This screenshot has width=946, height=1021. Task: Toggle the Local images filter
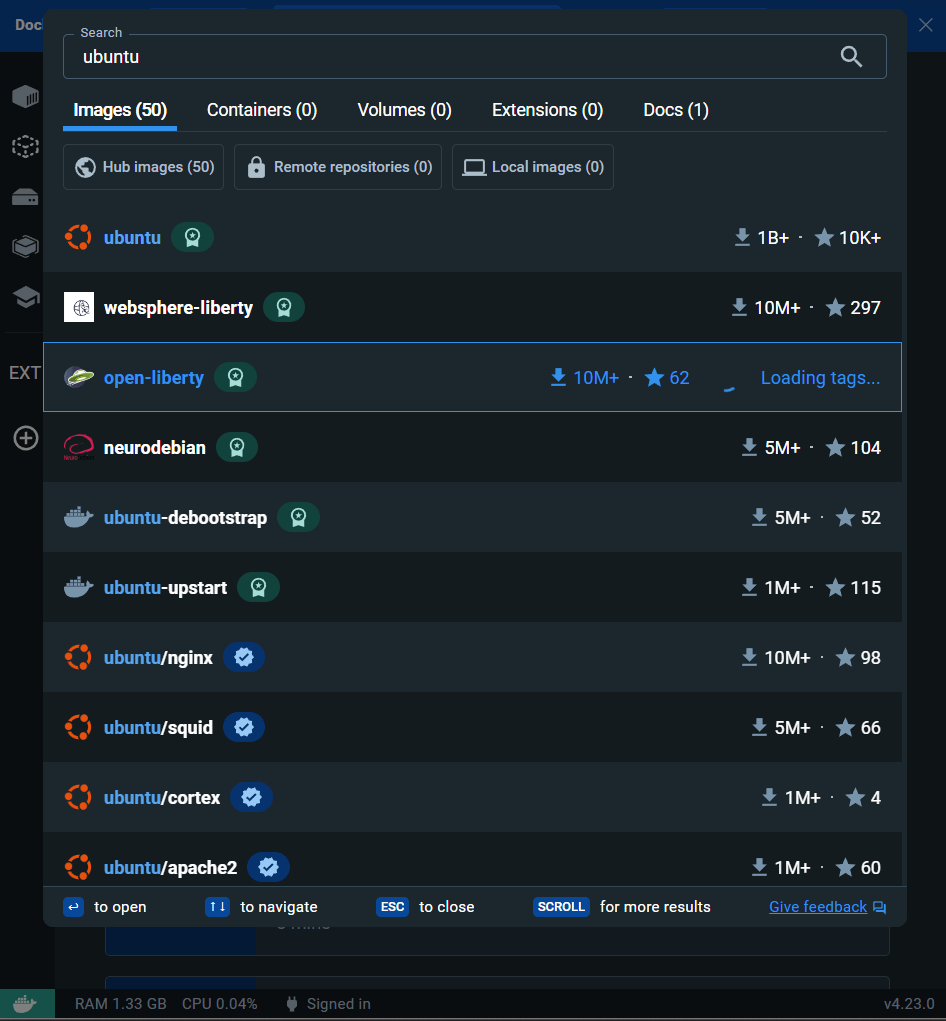(x=533, y=167)
